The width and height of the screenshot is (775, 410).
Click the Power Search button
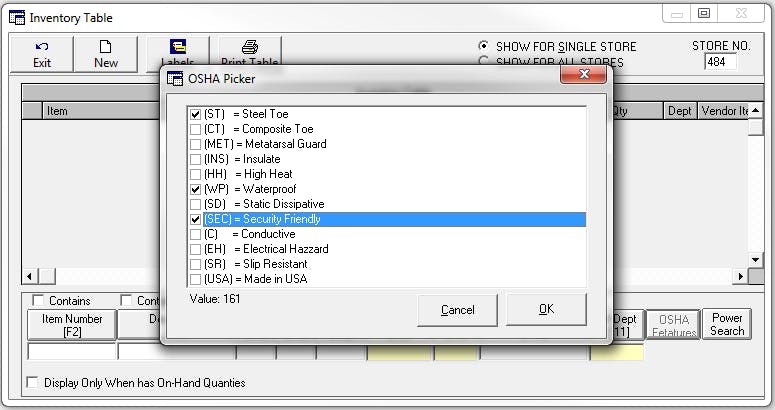(727, 324)
